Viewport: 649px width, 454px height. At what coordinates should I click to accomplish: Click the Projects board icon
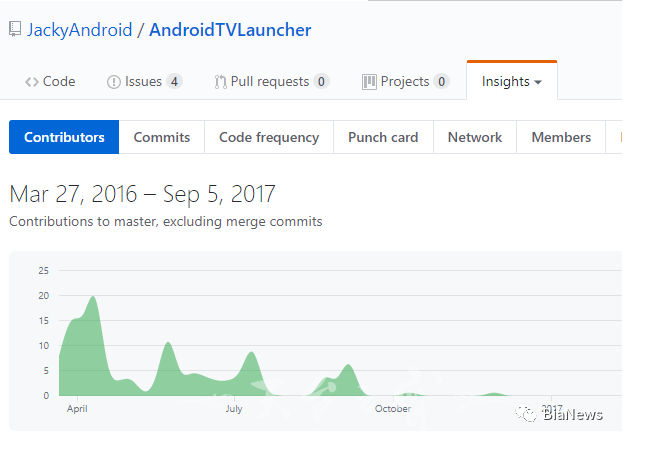click(x=369, y=82)
